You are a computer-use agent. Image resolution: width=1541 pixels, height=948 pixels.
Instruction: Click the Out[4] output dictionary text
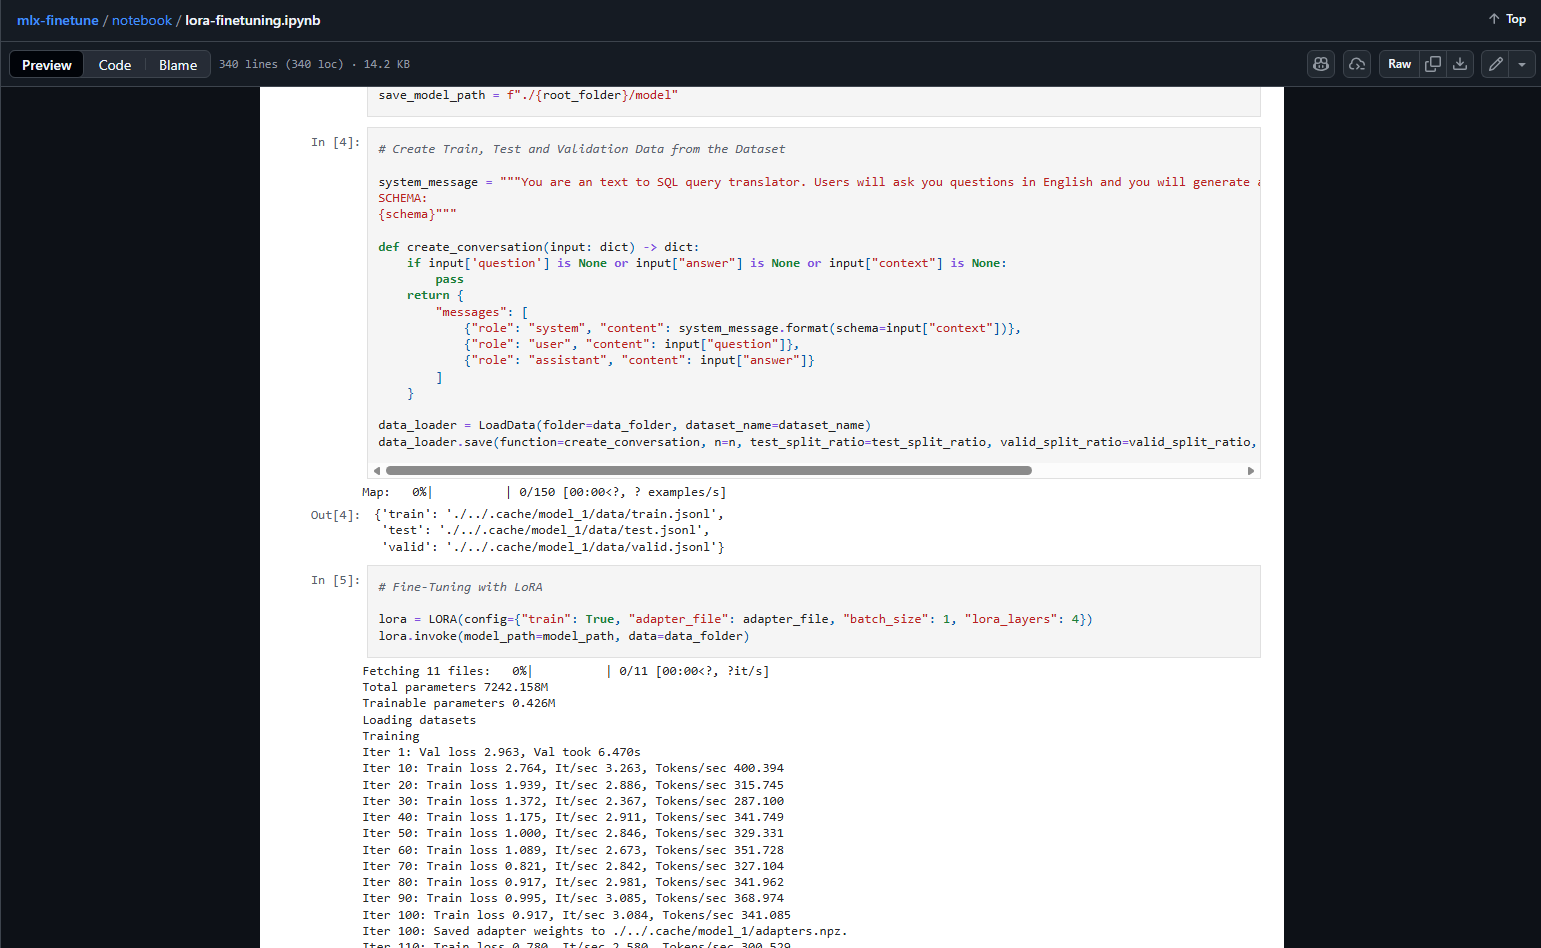(x=549, y=530)
